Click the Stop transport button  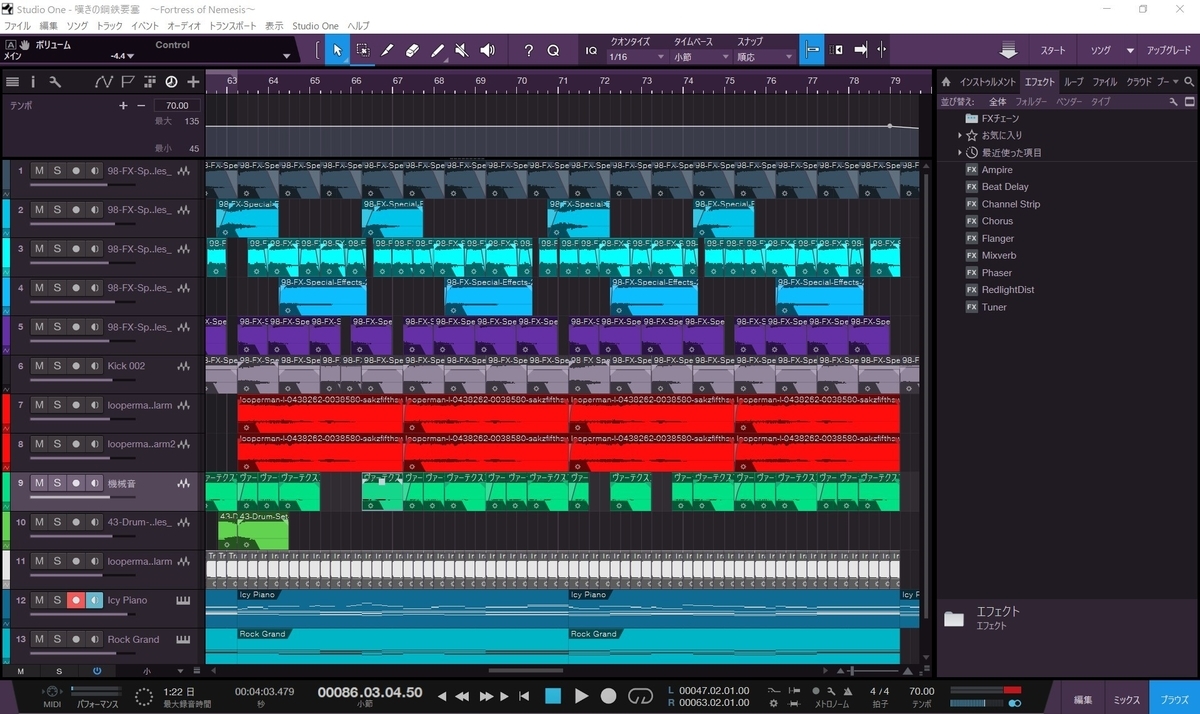(553, 695)
